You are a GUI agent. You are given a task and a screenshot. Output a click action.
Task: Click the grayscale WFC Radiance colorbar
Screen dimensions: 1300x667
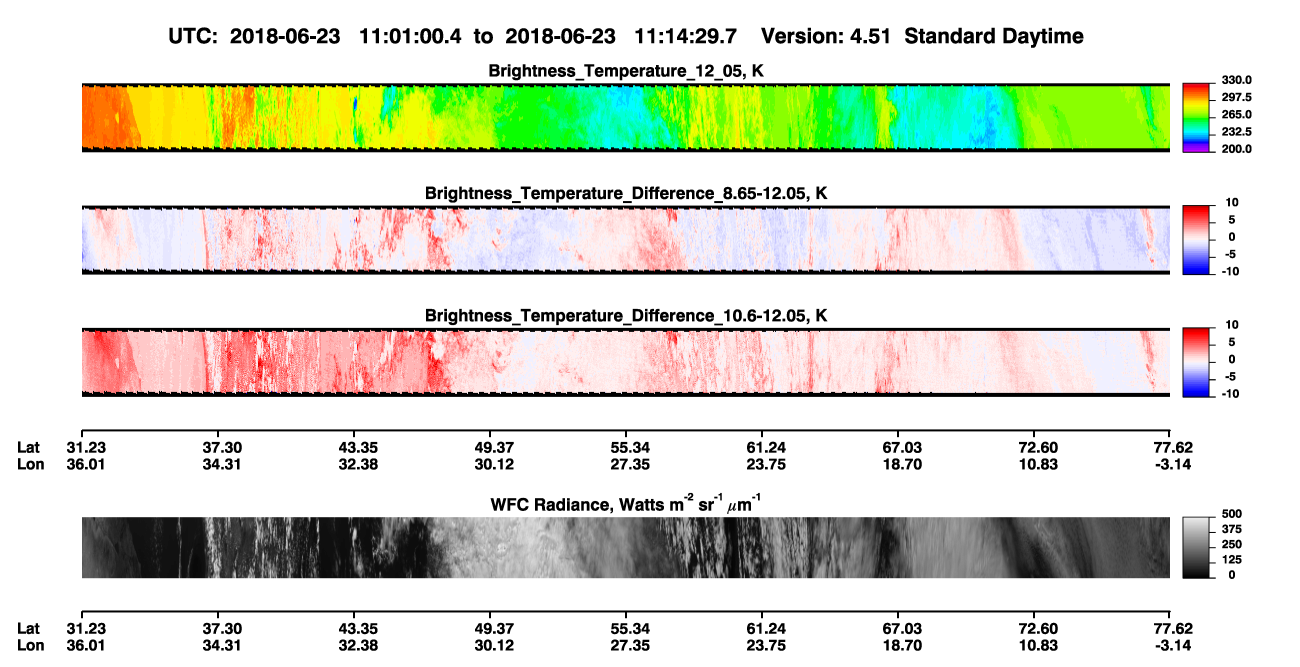(1196, 548)
